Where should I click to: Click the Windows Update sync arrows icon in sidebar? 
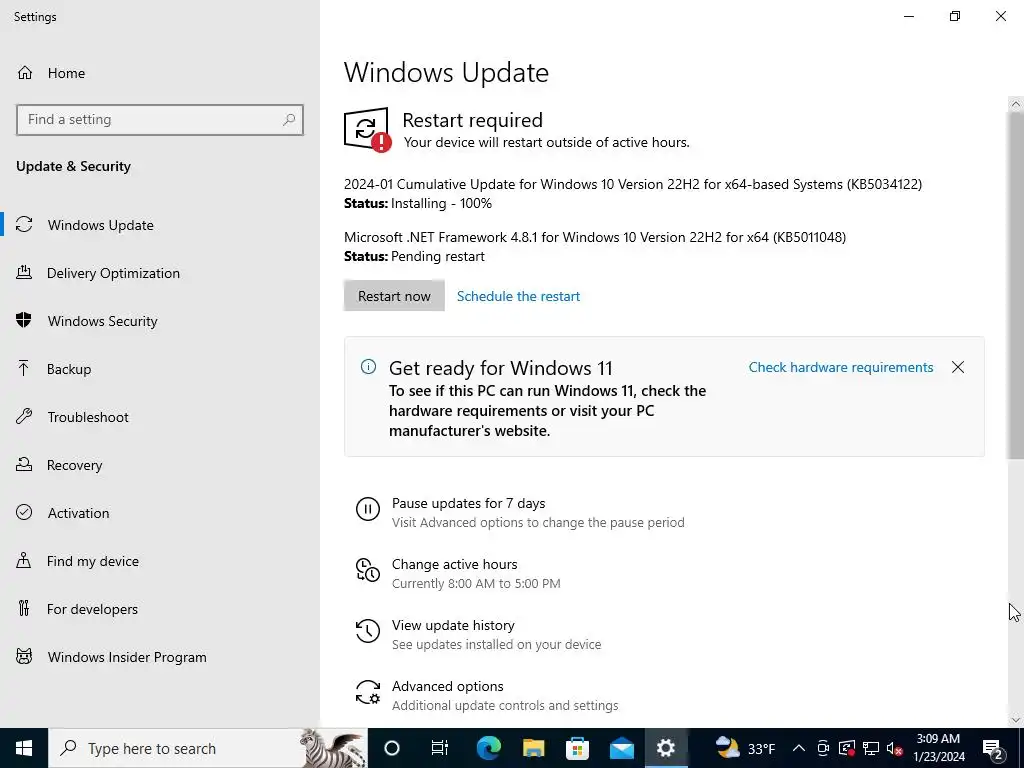click(x=24, y=225)
